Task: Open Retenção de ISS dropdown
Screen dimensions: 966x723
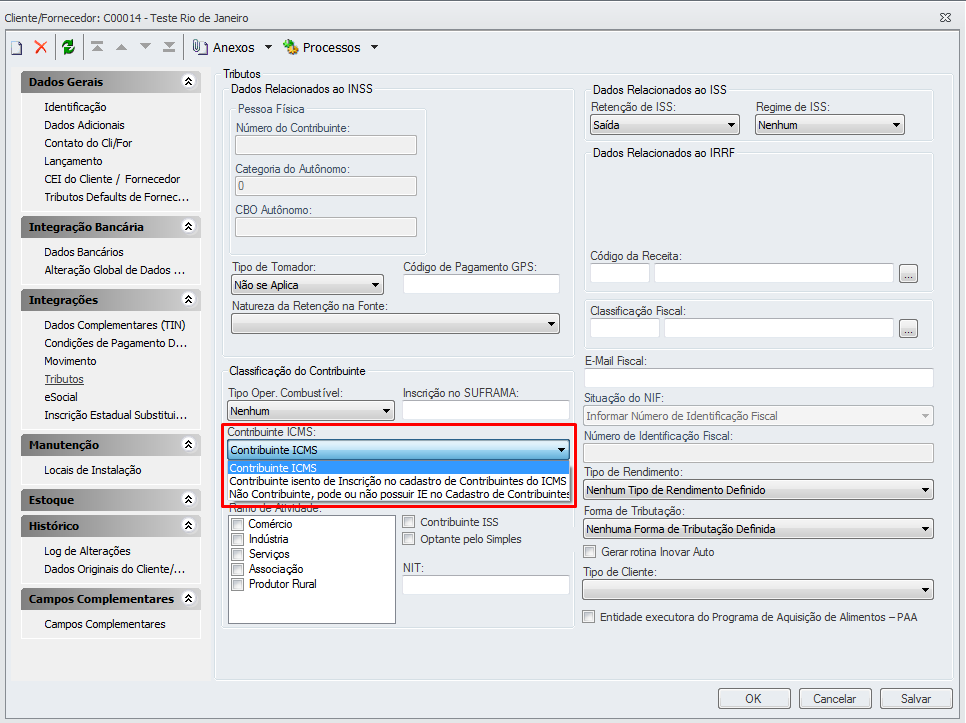Action: [x=664, y=125]
